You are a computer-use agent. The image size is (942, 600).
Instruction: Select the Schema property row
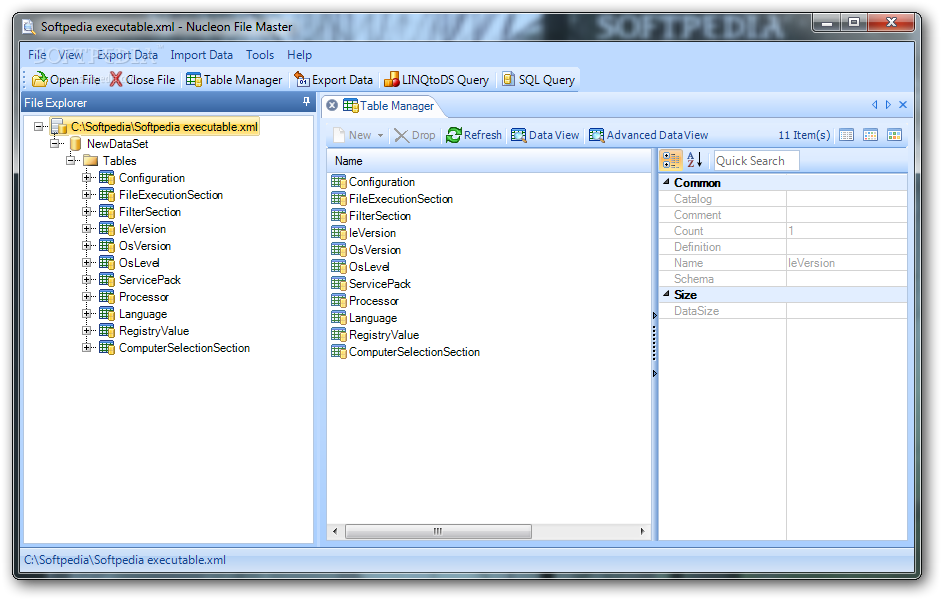[783, 279]
